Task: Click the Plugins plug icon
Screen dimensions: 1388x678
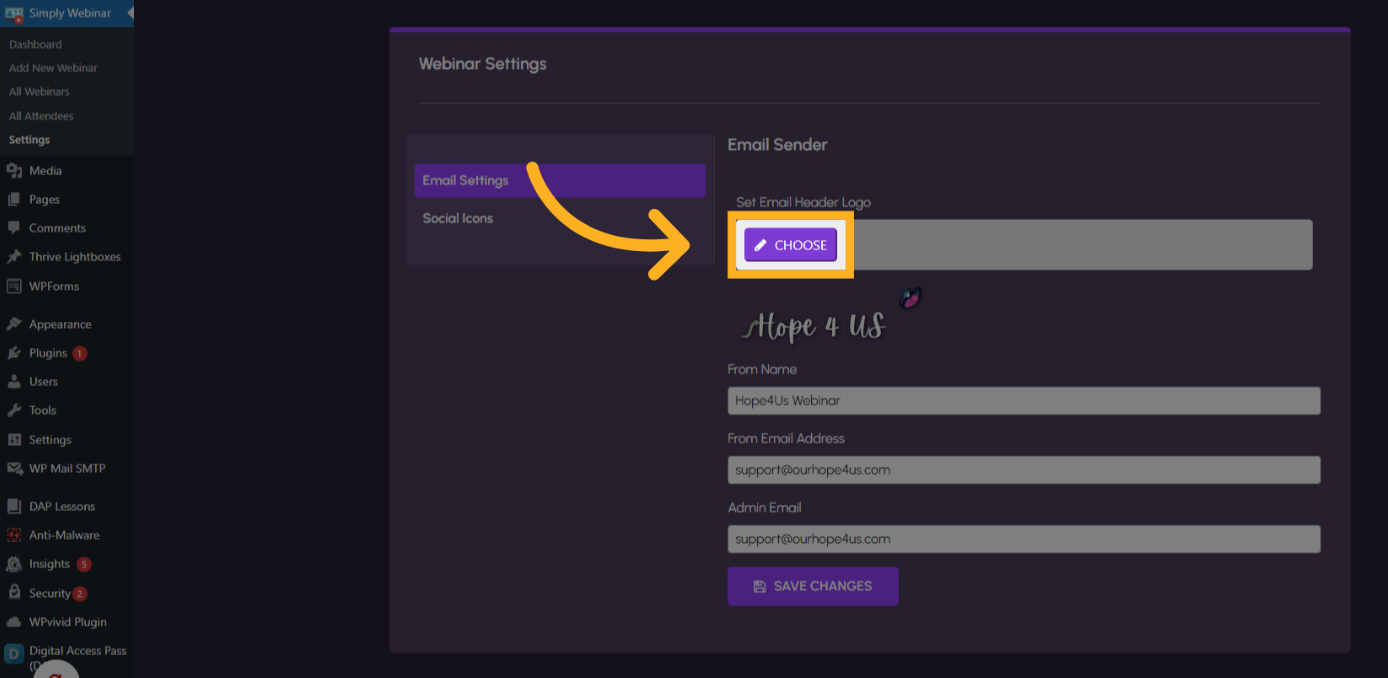Action: click(14, 353)
